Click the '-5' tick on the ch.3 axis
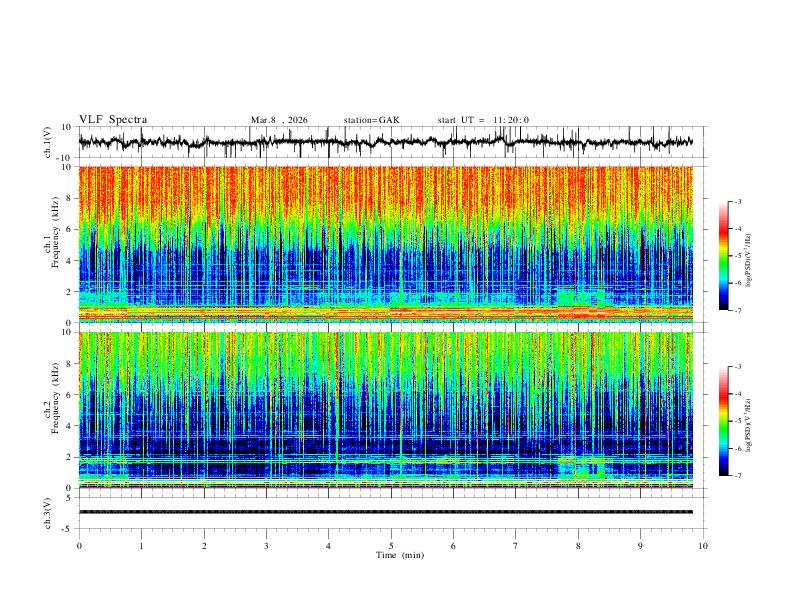This screenshot has height=612, width=792. click(67, 529)
